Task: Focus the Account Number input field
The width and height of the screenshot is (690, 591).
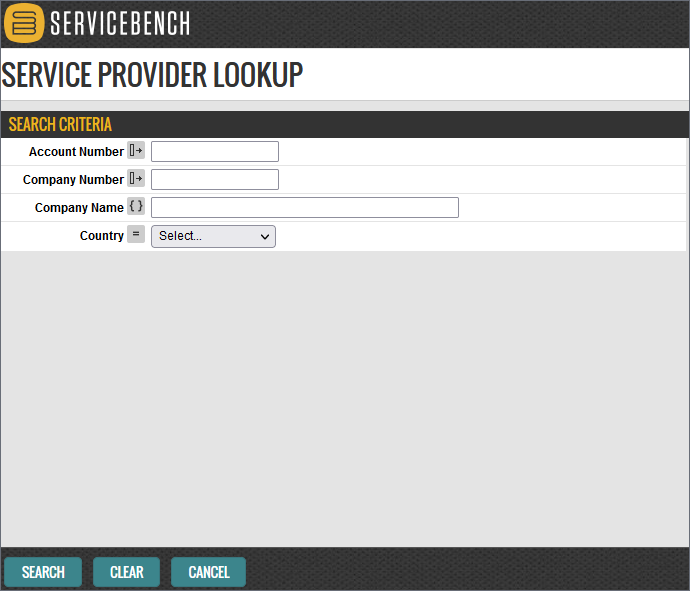Action: coord(215,151)
